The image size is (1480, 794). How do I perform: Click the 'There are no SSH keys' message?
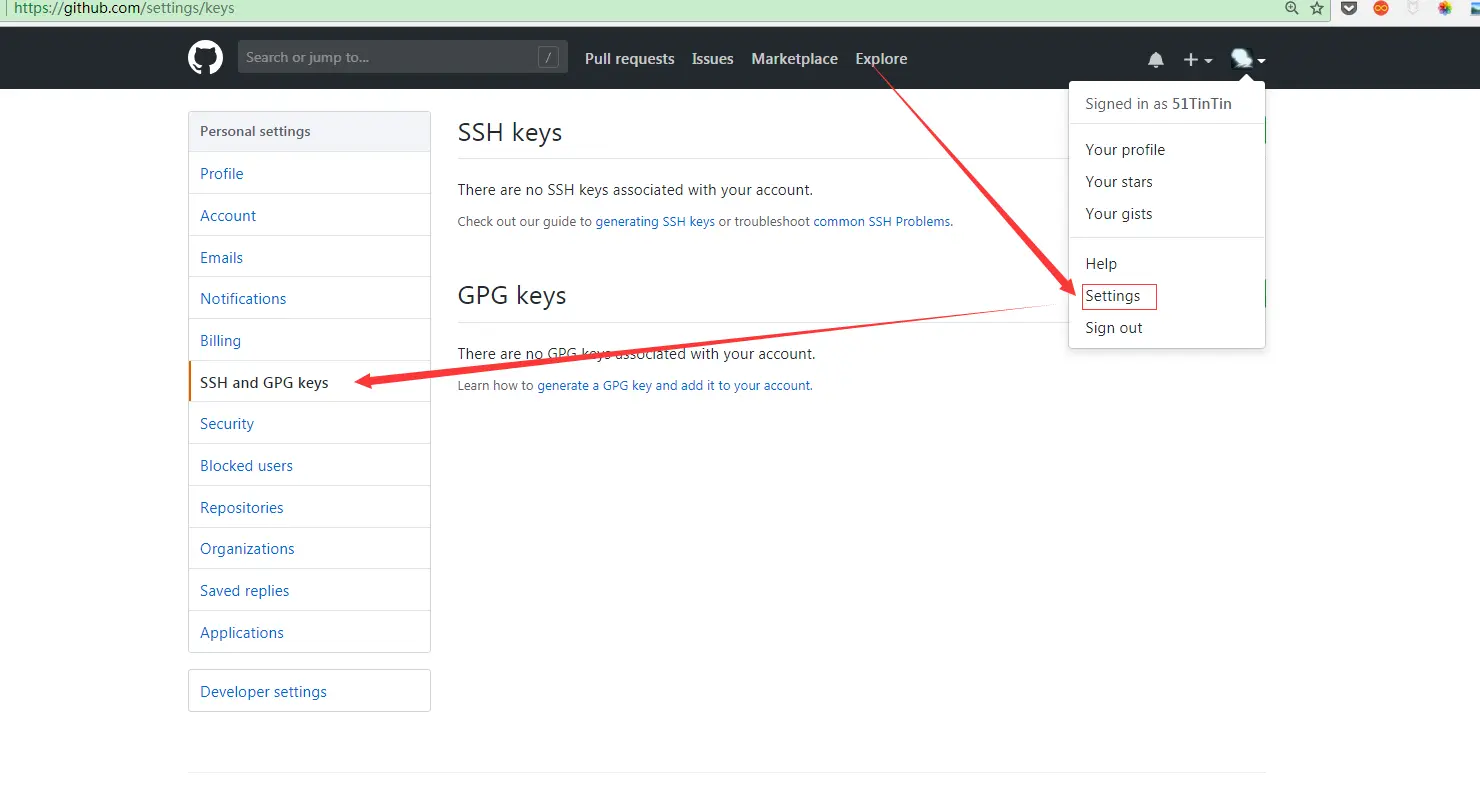[x=635, y=190]
